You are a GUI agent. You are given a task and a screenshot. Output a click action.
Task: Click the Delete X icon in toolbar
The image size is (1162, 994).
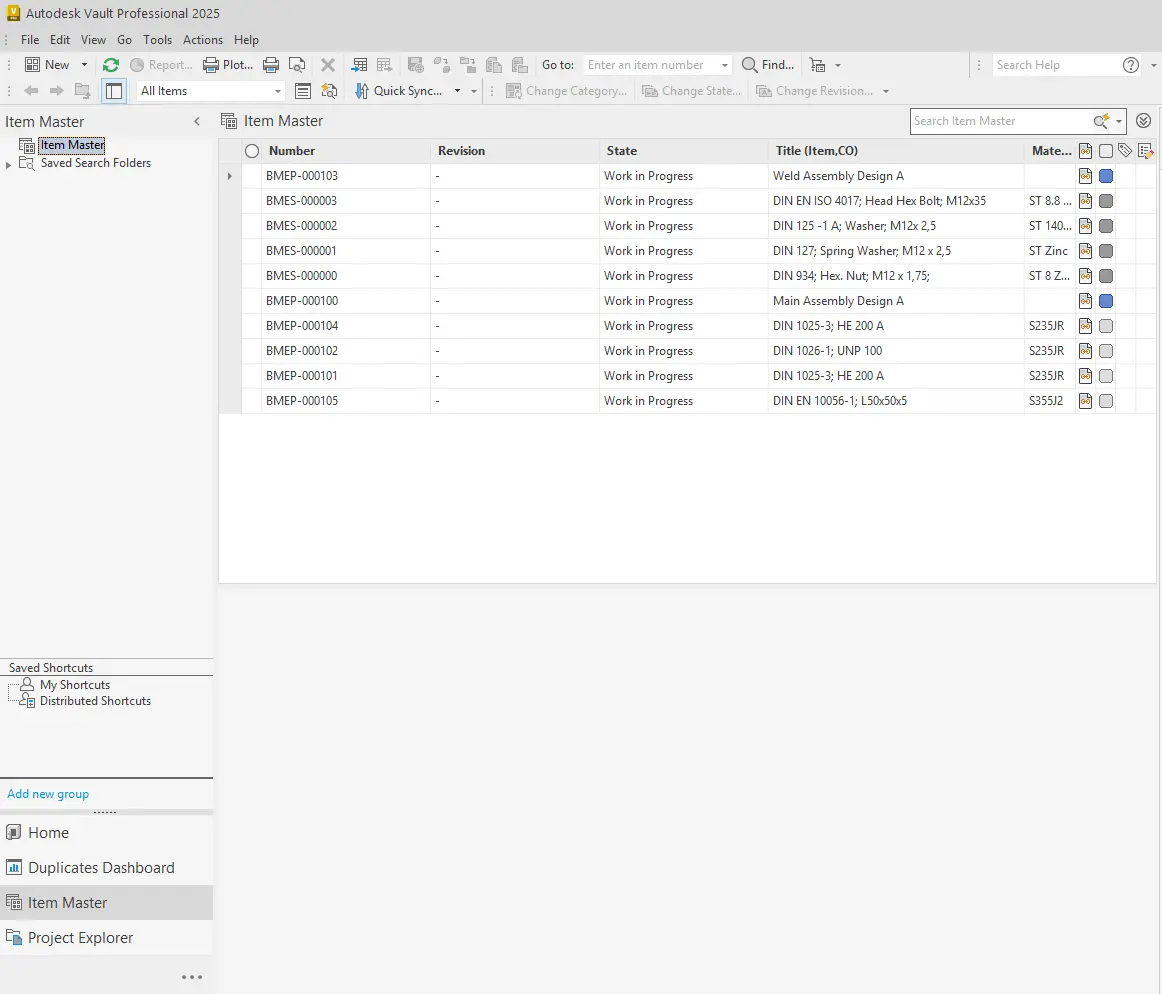(328, 65)
